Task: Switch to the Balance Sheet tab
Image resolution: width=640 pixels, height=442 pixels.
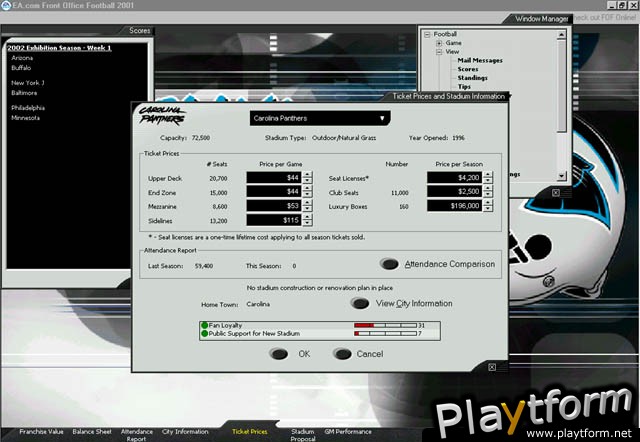Action: point(92,432)
